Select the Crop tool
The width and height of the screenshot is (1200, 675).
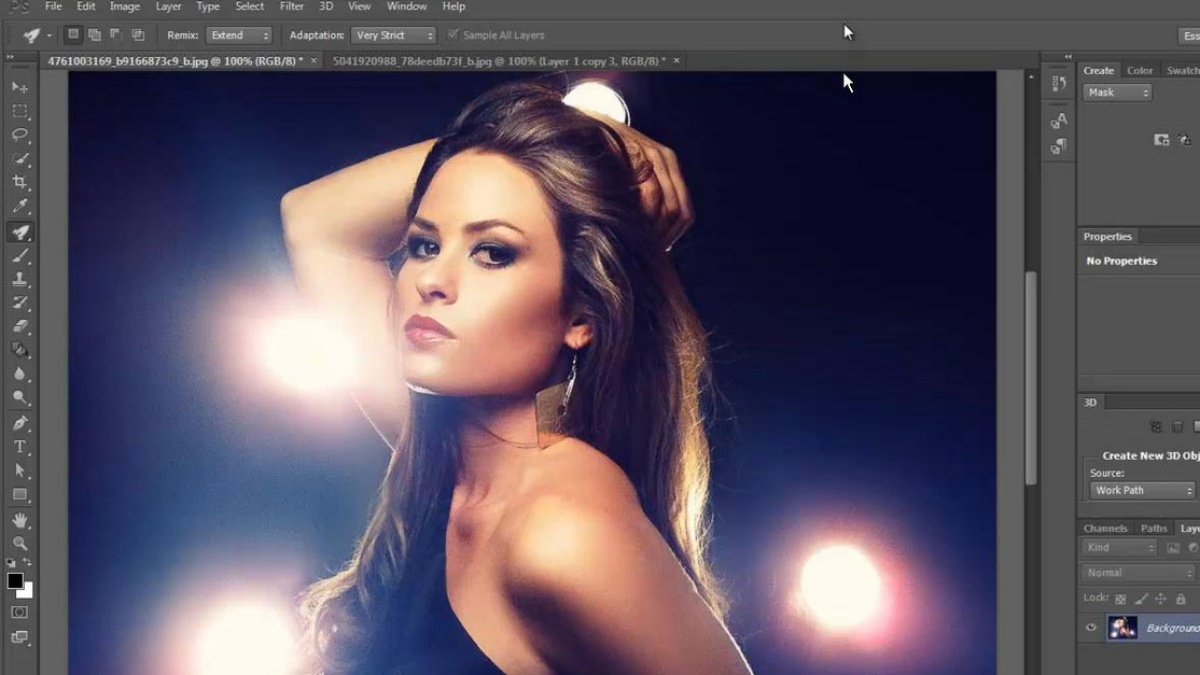pyautogui.click(x=20, y=183)
